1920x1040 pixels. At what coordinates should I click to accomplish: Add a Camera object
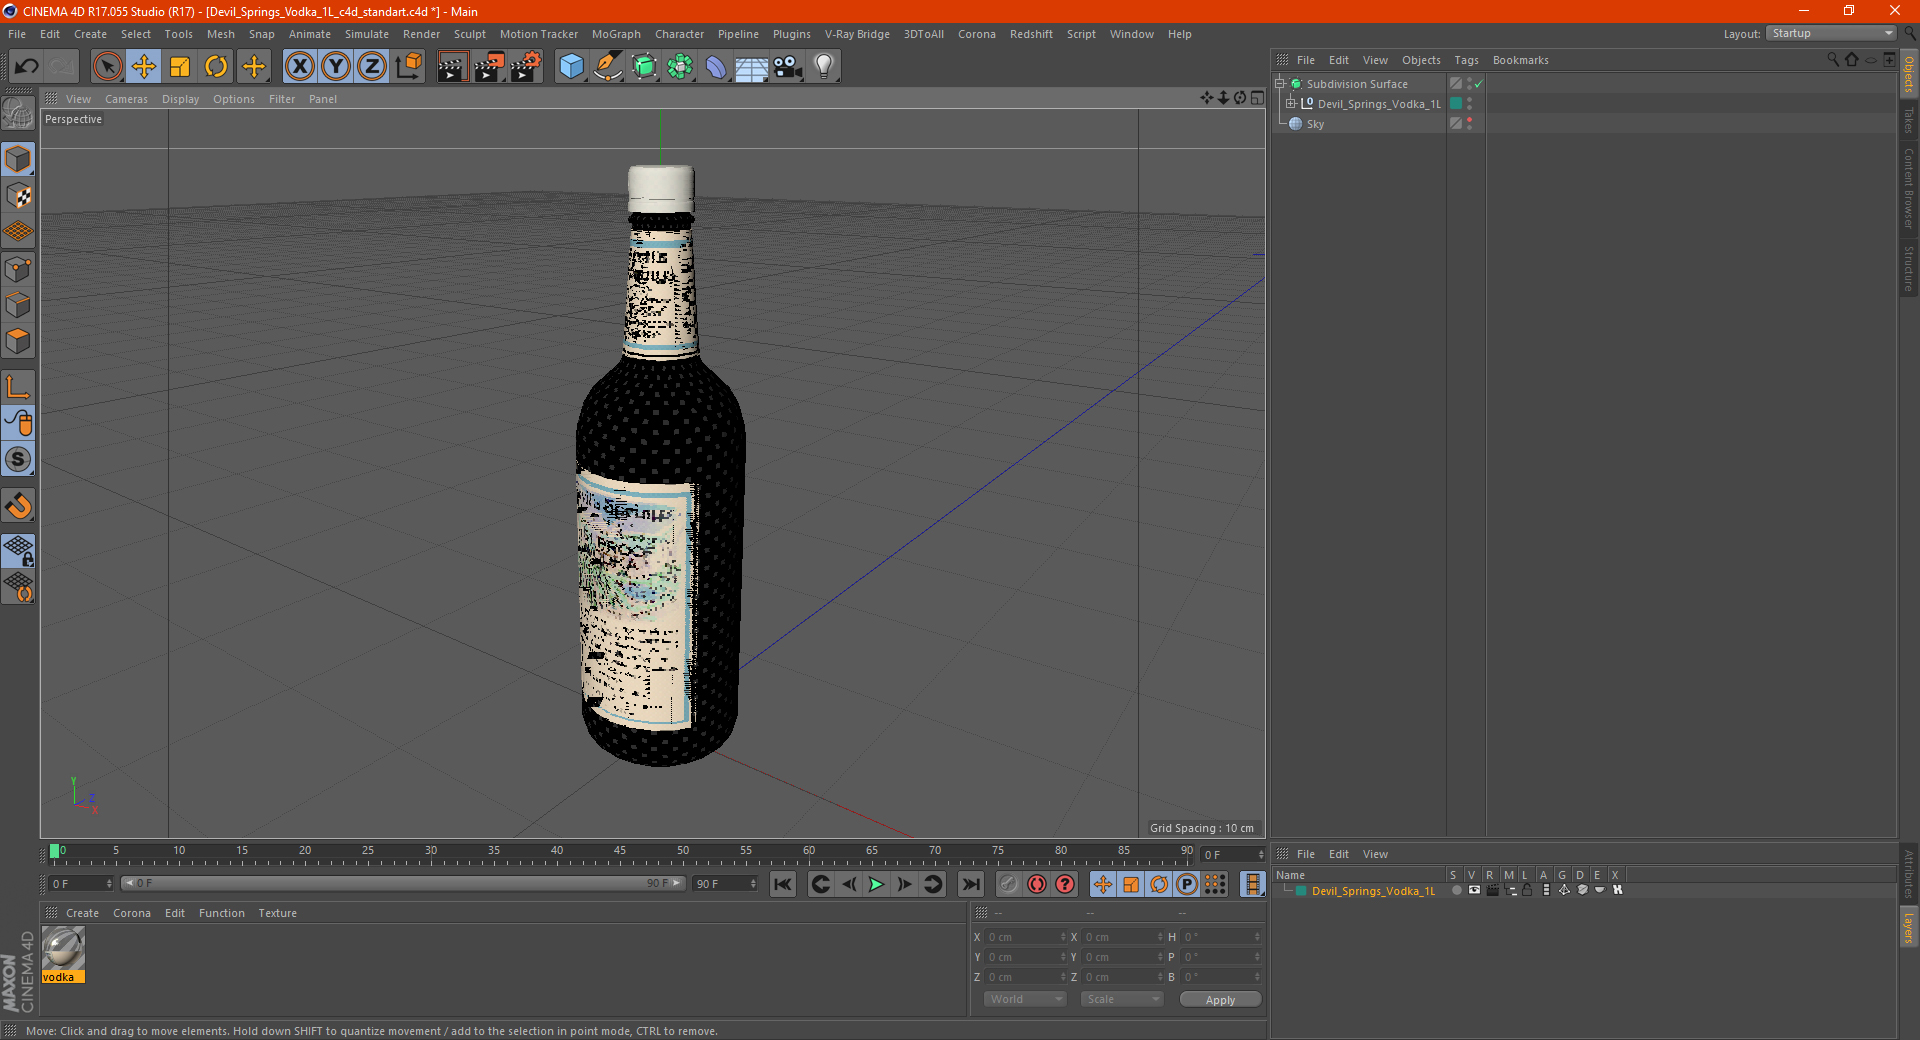788,67
